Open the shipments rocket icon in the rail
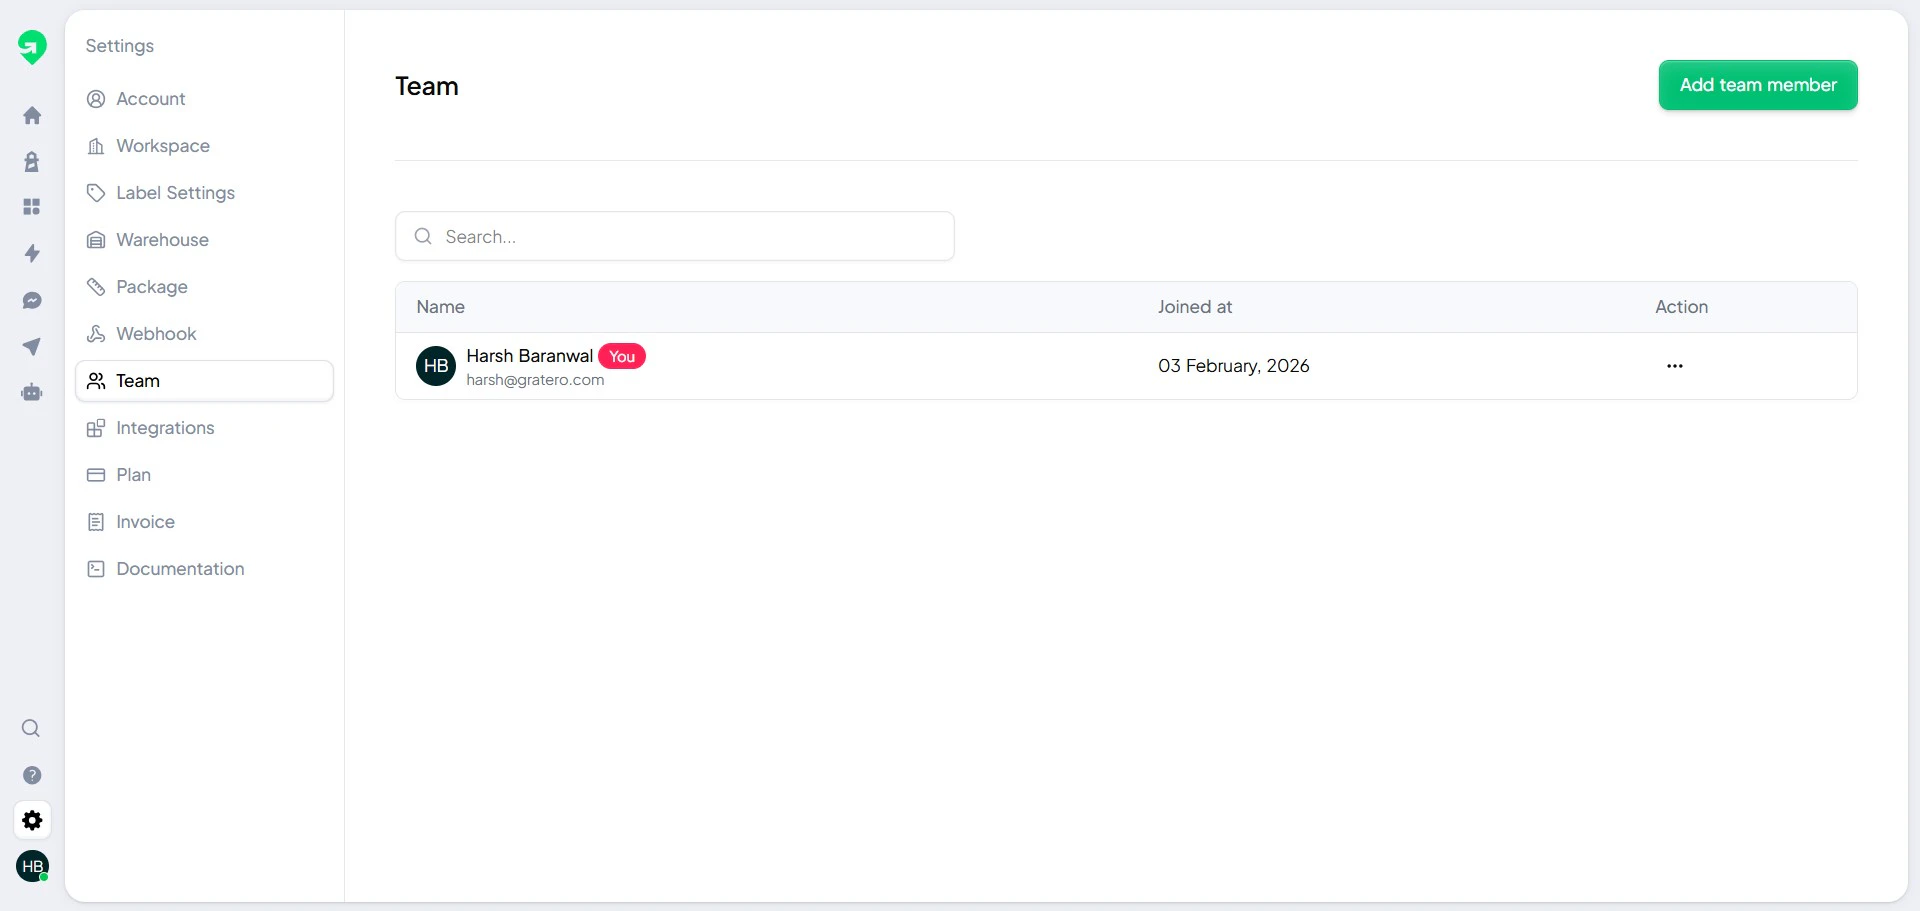The height and width of the screenshot is (911, 1920). pos(32,162)
